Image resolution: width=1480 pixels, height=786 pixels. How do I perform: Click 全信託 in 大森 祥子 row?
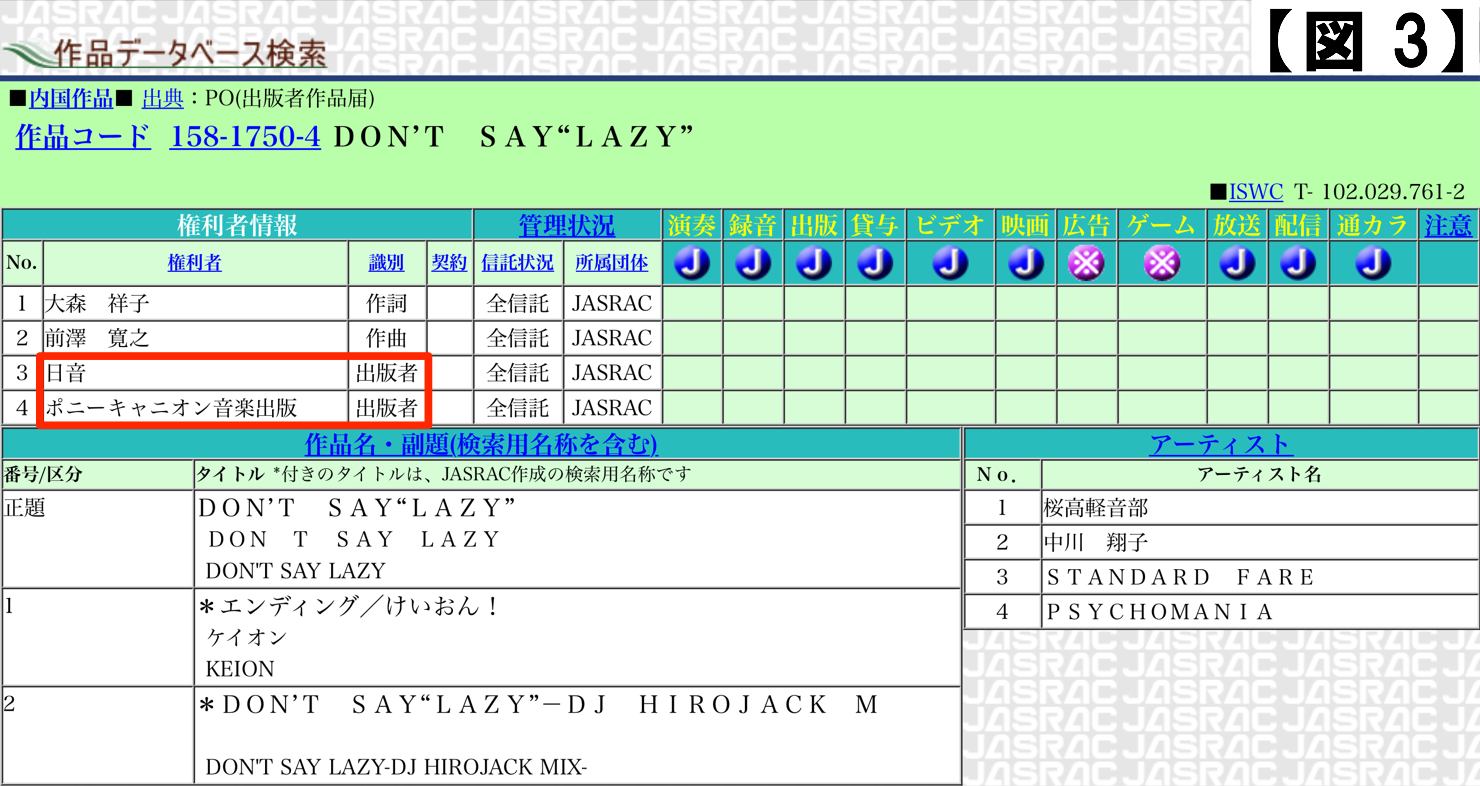517,303
